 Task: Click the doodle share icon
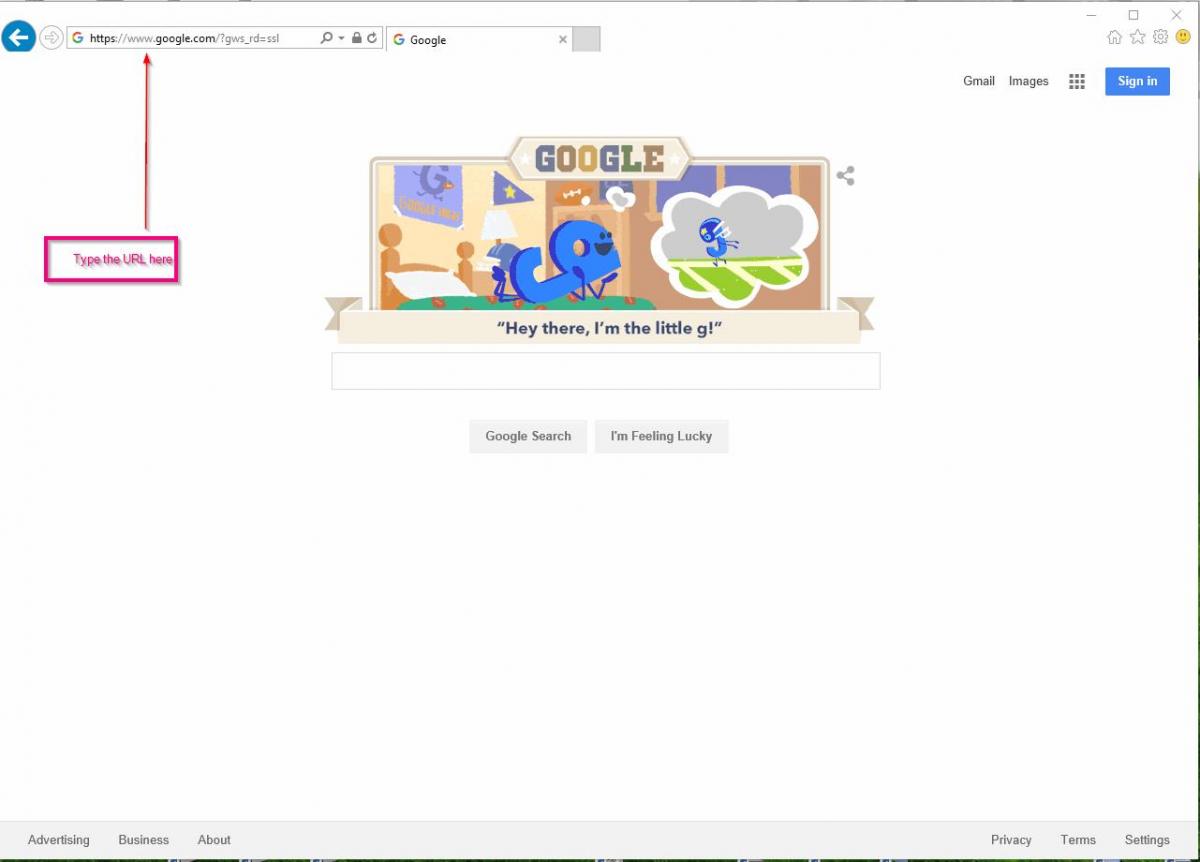(x=846, y=176)
